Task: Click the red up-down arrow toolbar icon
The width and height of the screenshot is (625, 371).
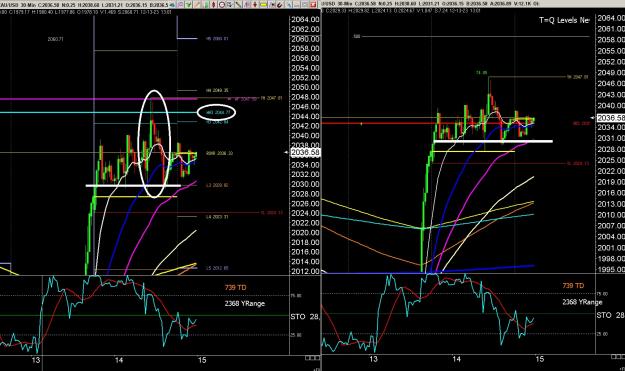Action: coord(254,4)
